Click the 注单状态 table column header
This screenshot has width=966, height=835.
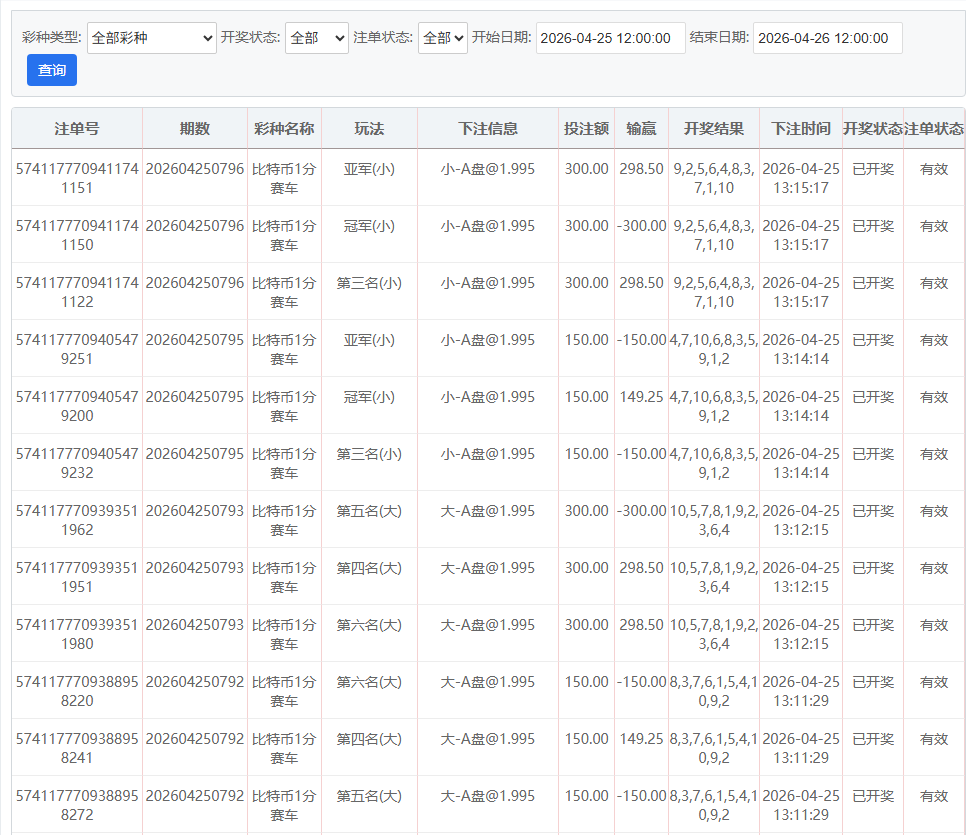[934, 129]
